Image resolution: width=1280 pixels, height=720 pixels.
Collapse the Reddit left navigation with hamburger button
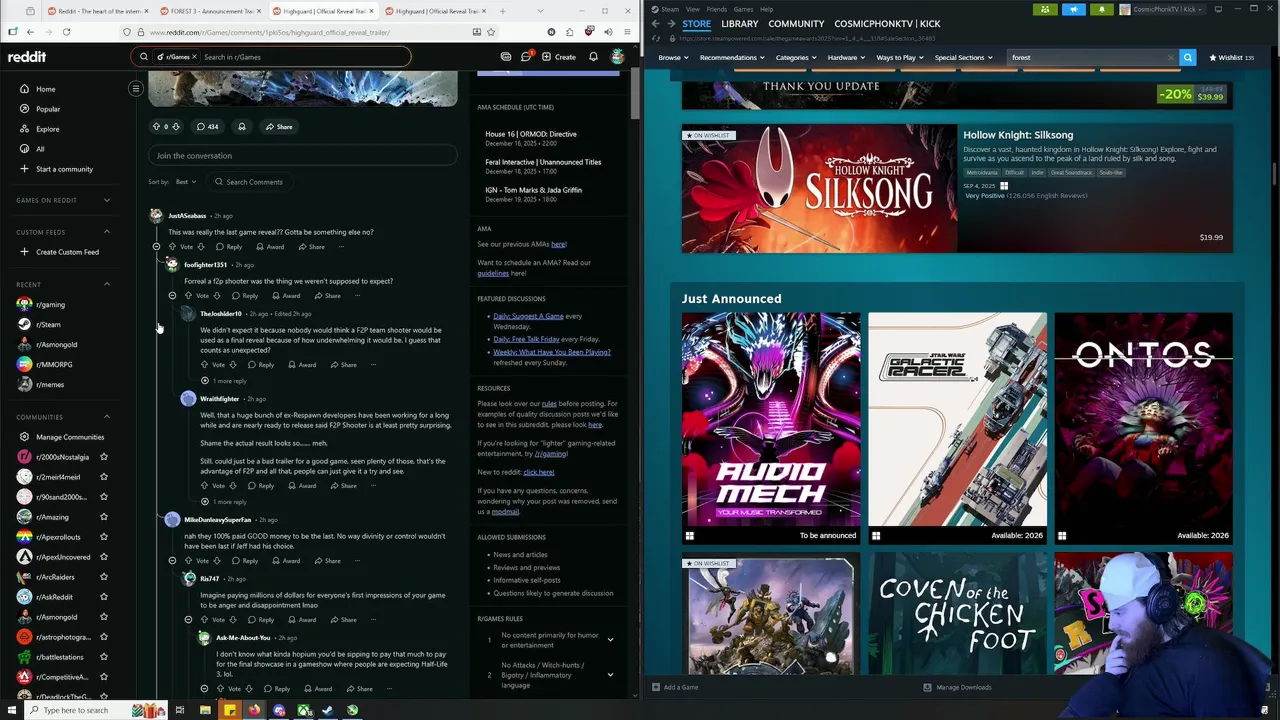click(x=136, y=88)
